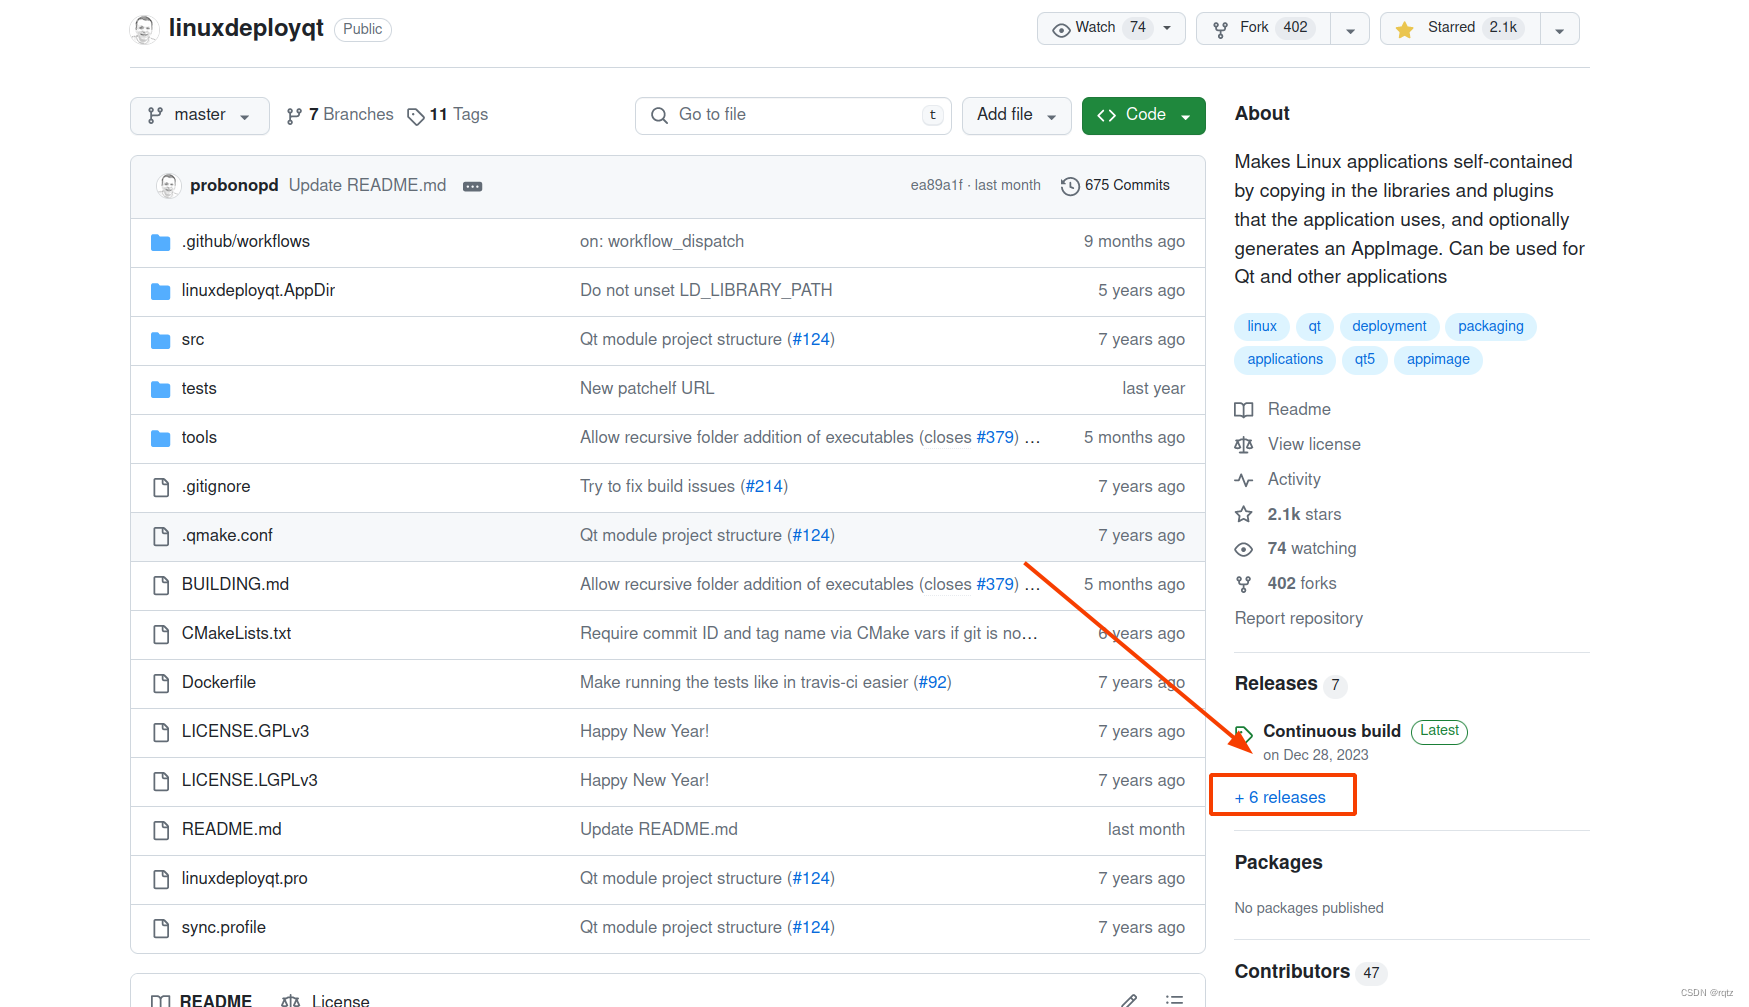Click the tools folder icon
The image size is (1749, 1007).
click(x=160, y=438)
